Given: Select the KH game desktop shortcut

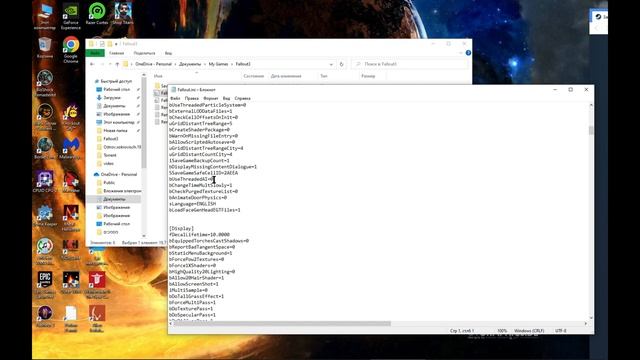Looking at the screenshot, I should 71,249.
